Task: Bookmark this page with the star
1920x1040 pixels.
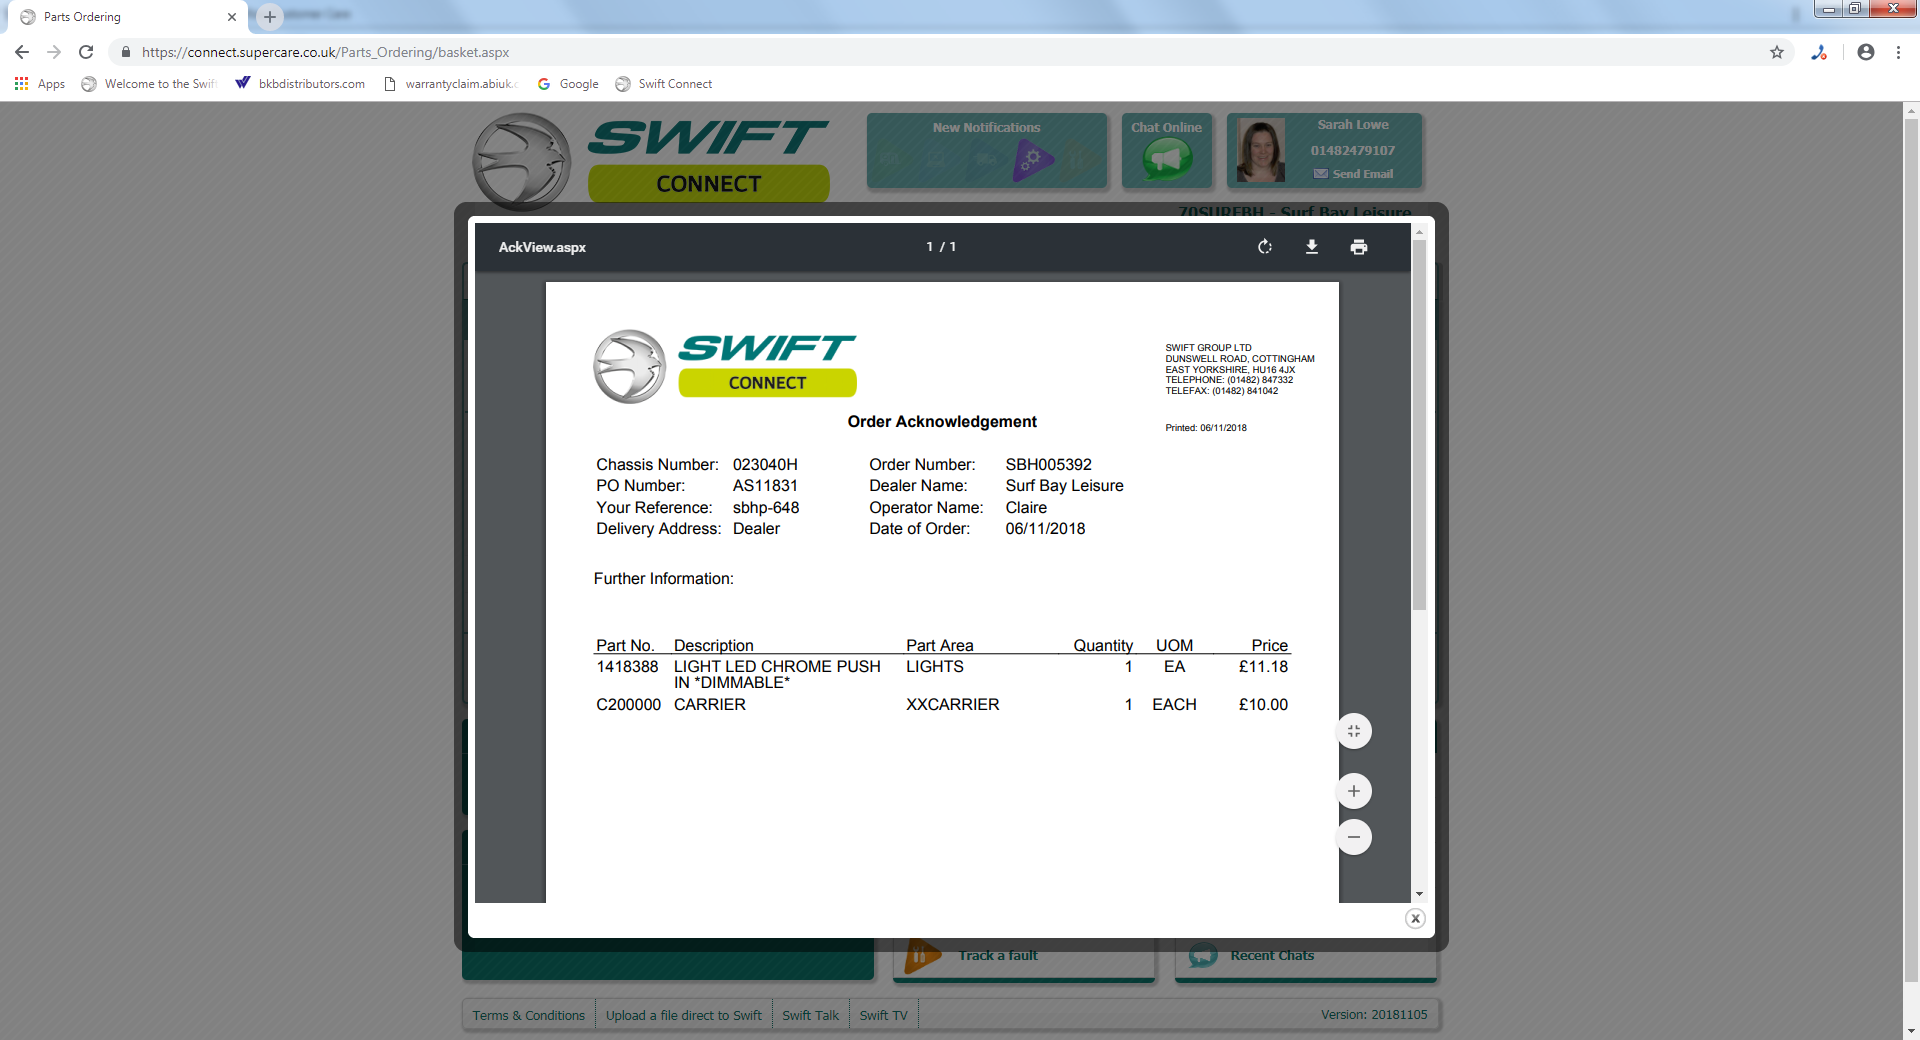Action: click(x=1777, y=52)
